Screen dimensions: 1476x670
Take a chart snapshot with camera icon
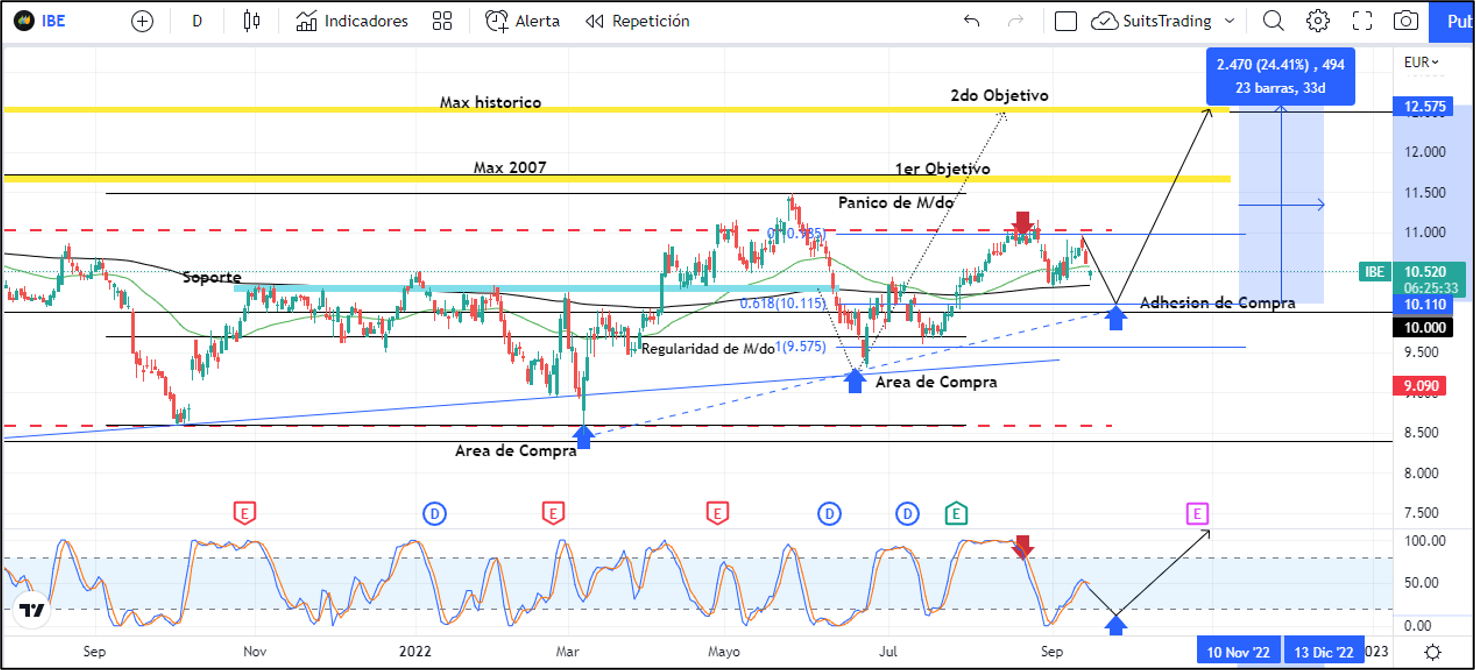1406,21
